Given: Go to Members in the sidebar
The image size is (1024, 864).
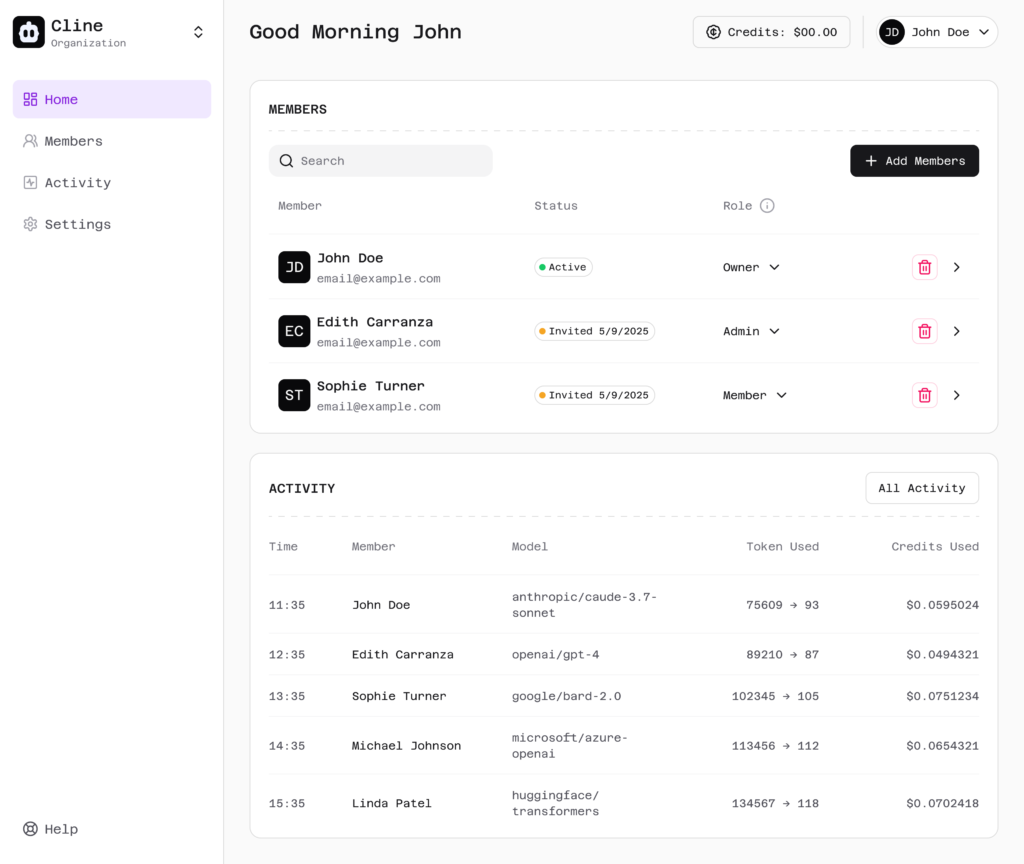Looking at the screenshot, I should click(x=73, y=141).
